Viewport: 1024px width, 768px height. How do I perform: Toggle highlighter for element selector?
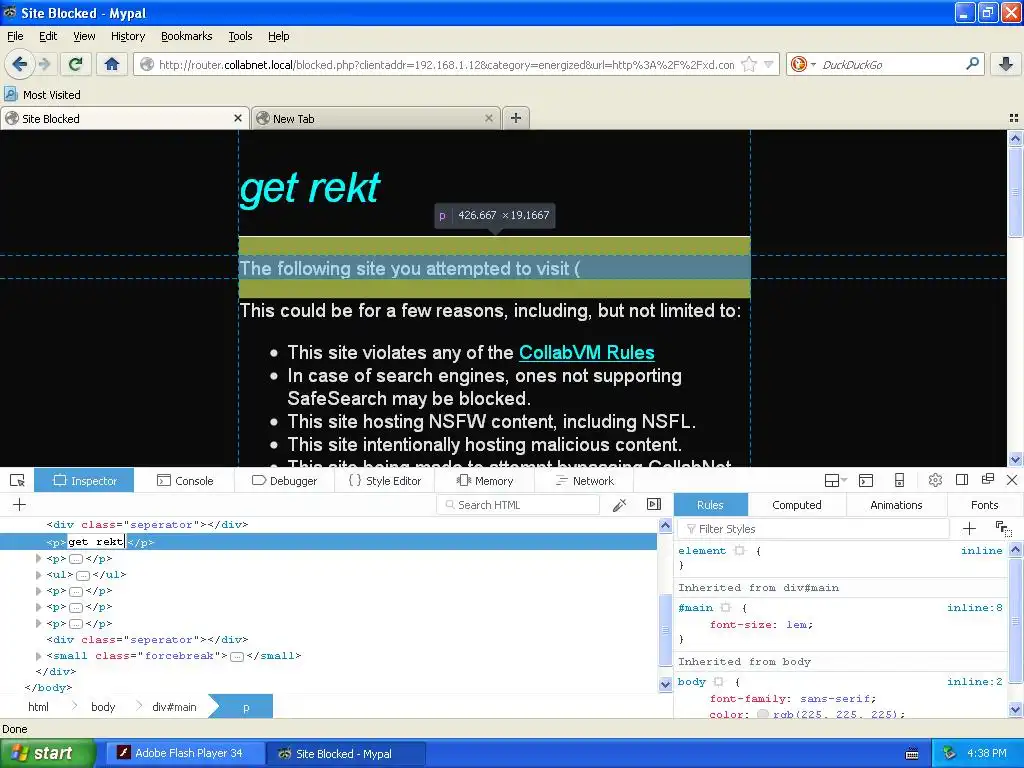coord(739,551)
